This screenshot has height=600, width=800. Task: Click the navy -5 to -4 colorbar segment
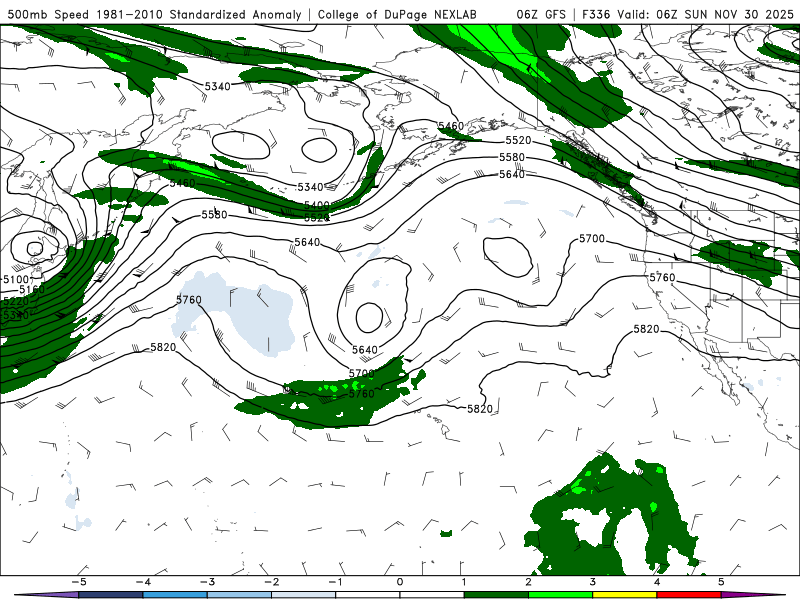111,595
